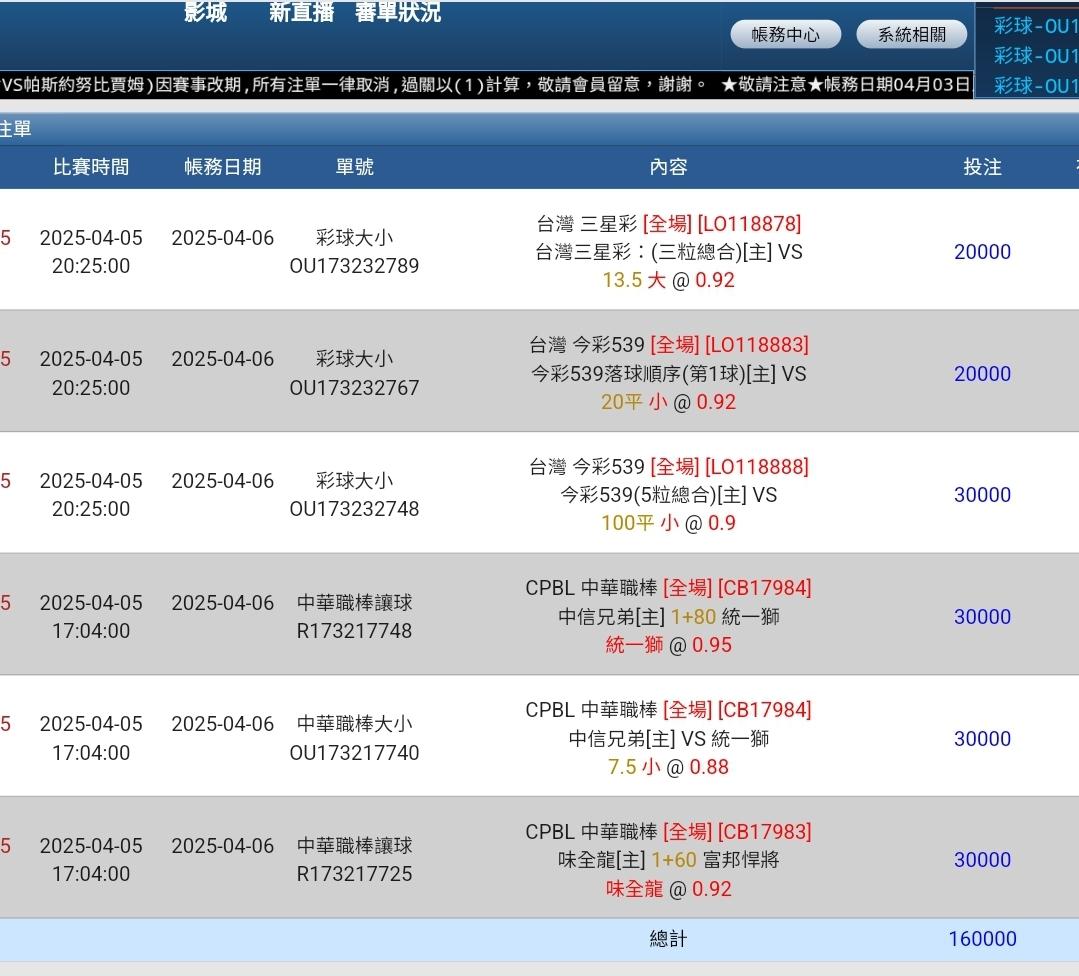1079x976 pixels.
Task: Click the 100平 小 @ 0.9 bet line
Action: click(668, 523)
